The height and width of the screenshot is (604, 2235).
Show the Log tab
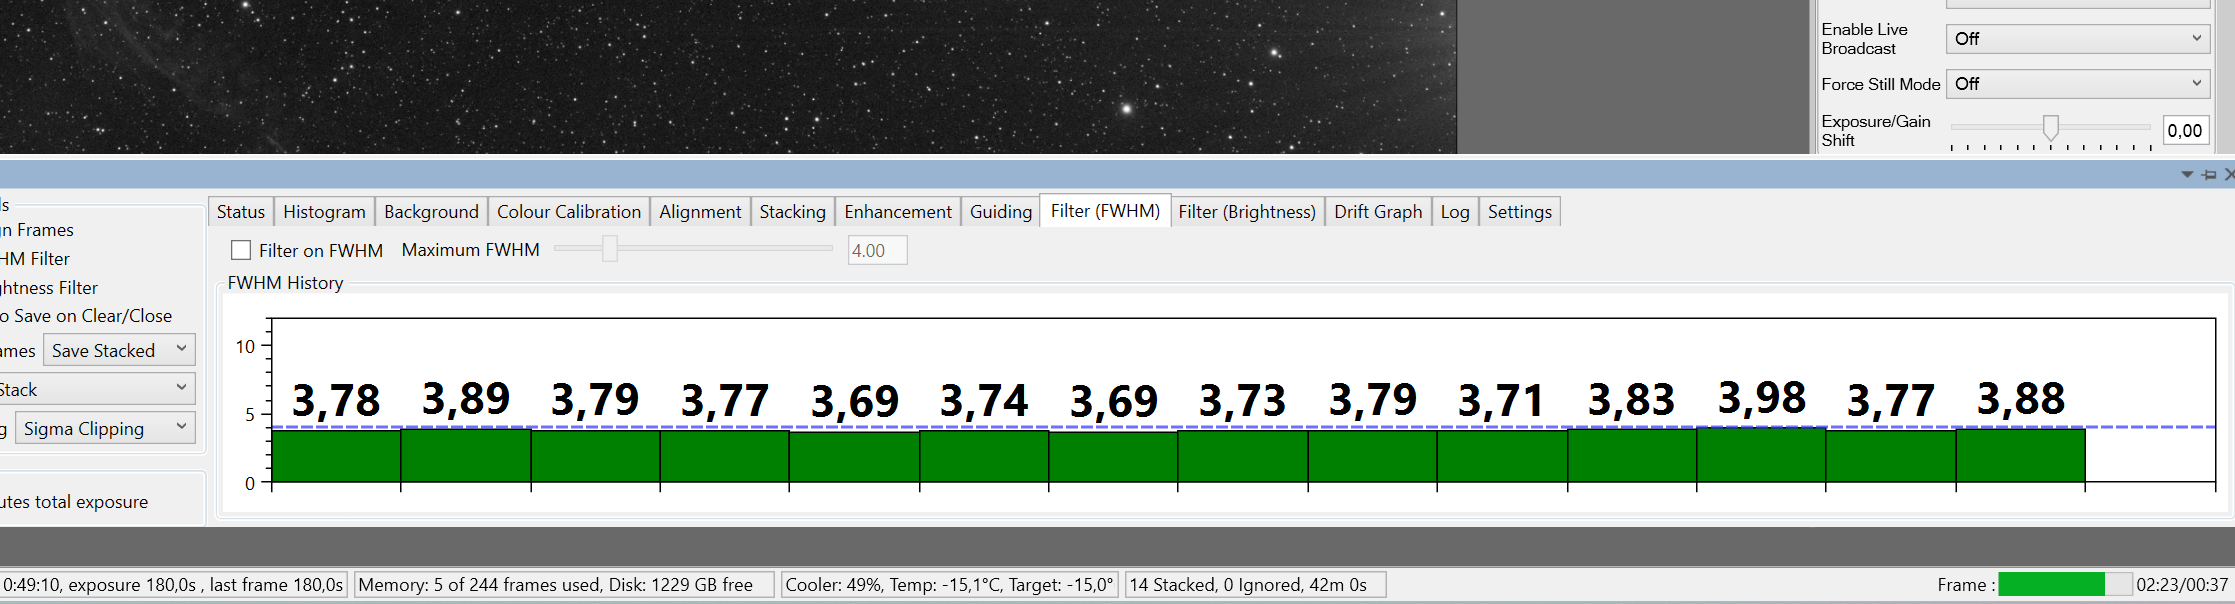click(x=1455, y=212)
